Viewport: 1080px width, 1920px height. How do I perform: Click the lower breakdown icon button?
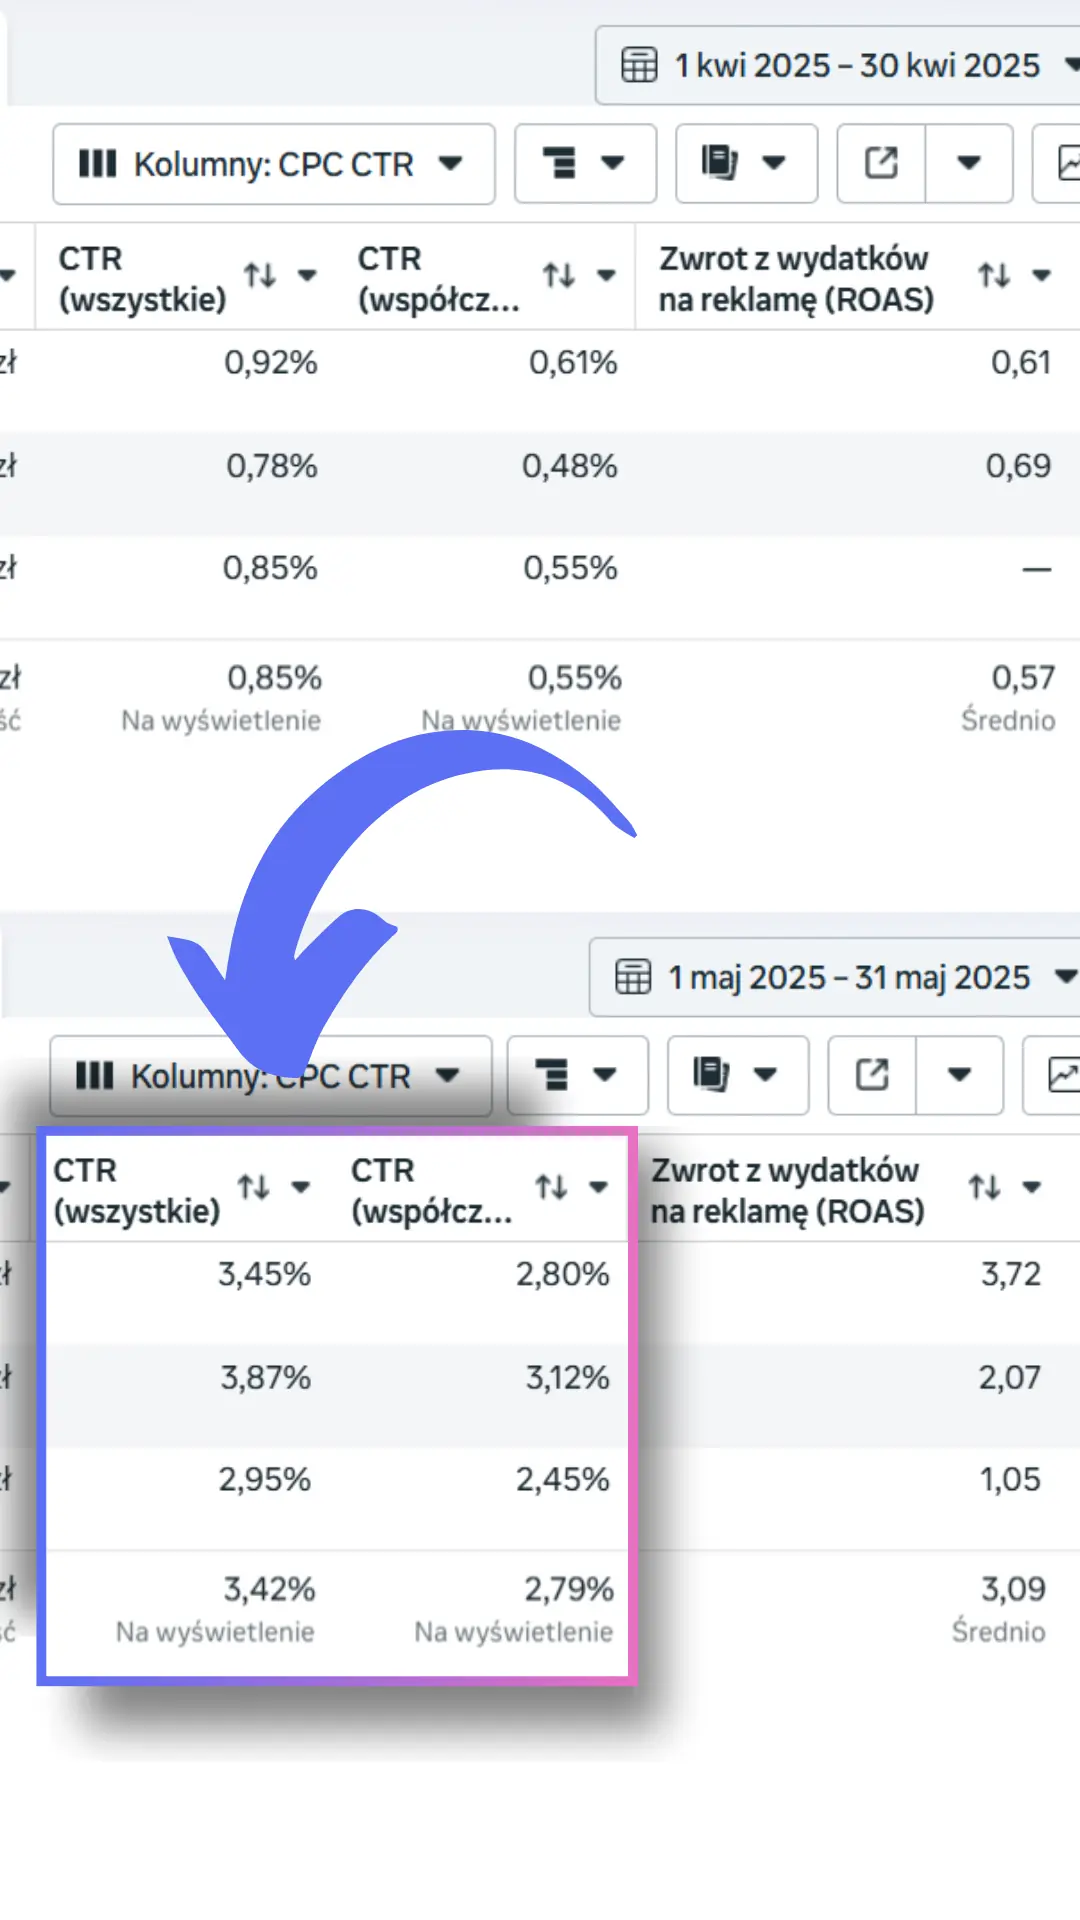577,1075
